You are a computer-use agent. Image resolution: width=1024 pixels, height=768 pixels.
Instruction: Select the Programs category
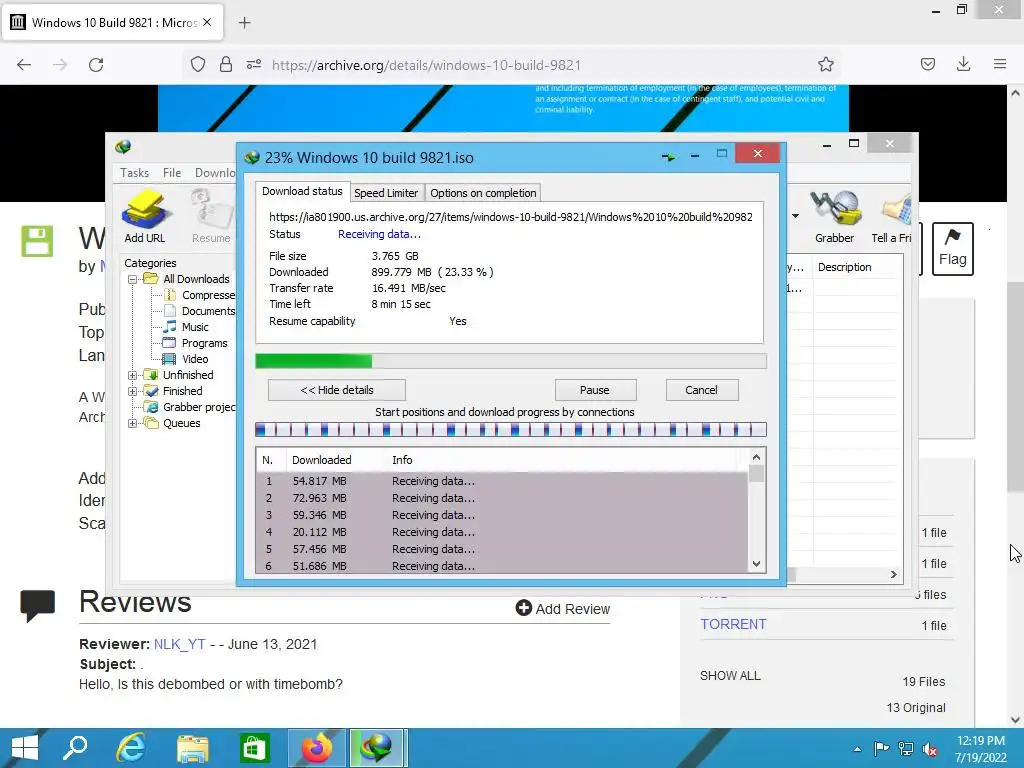(204, 343)
